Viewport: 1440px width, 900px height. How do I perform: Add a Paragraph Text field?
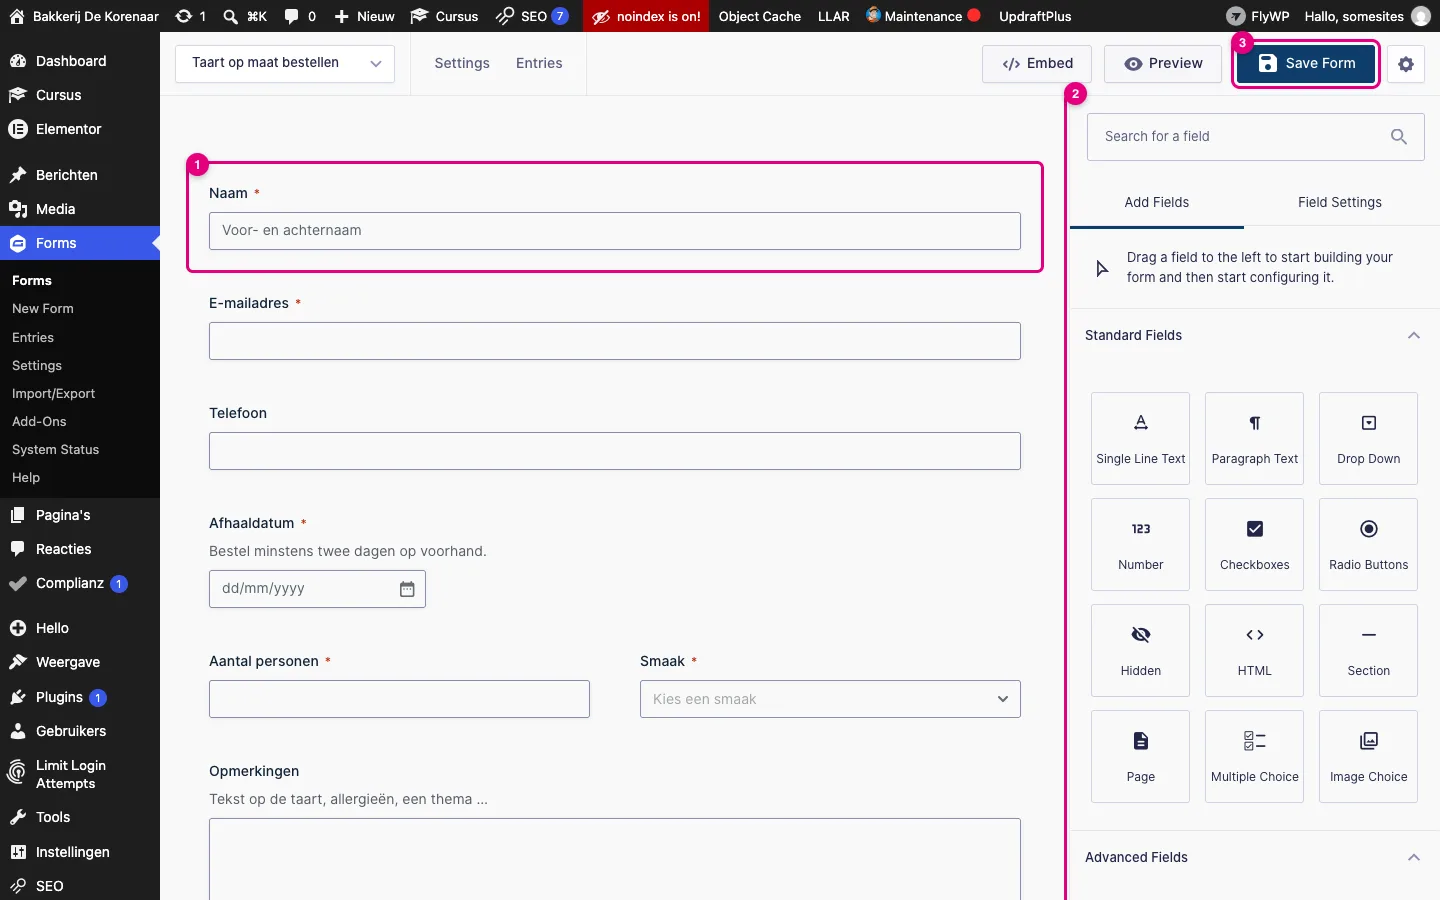click(x=1255, y=439)
